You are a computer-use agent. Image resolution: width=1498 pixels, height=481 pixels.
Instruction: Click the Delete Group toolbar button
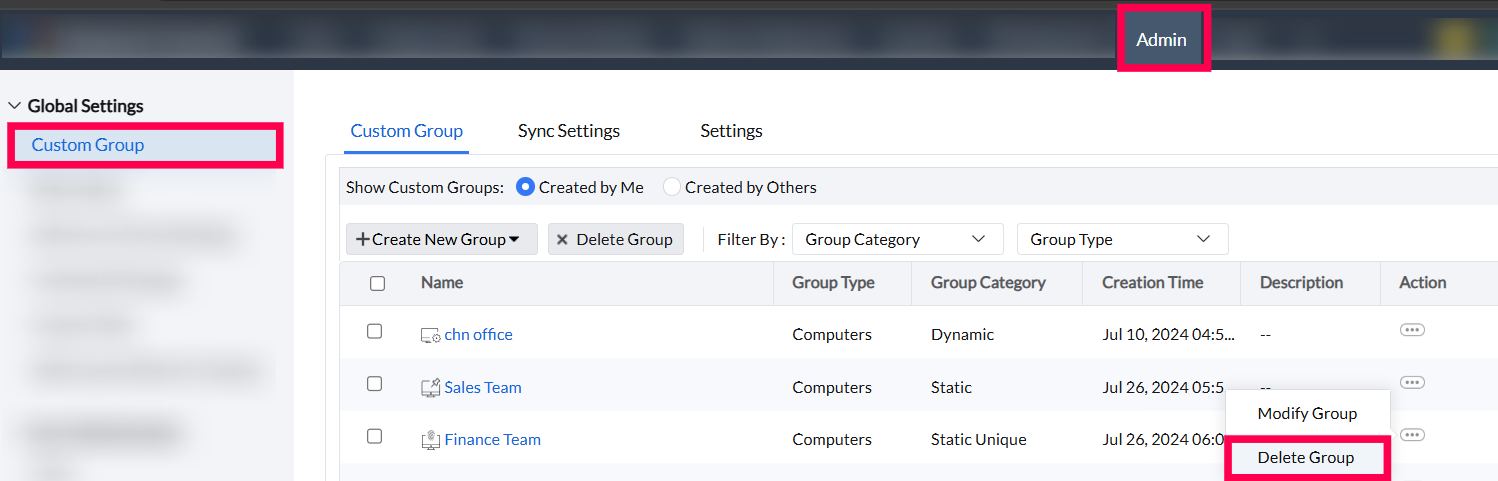tap(615, 239)
